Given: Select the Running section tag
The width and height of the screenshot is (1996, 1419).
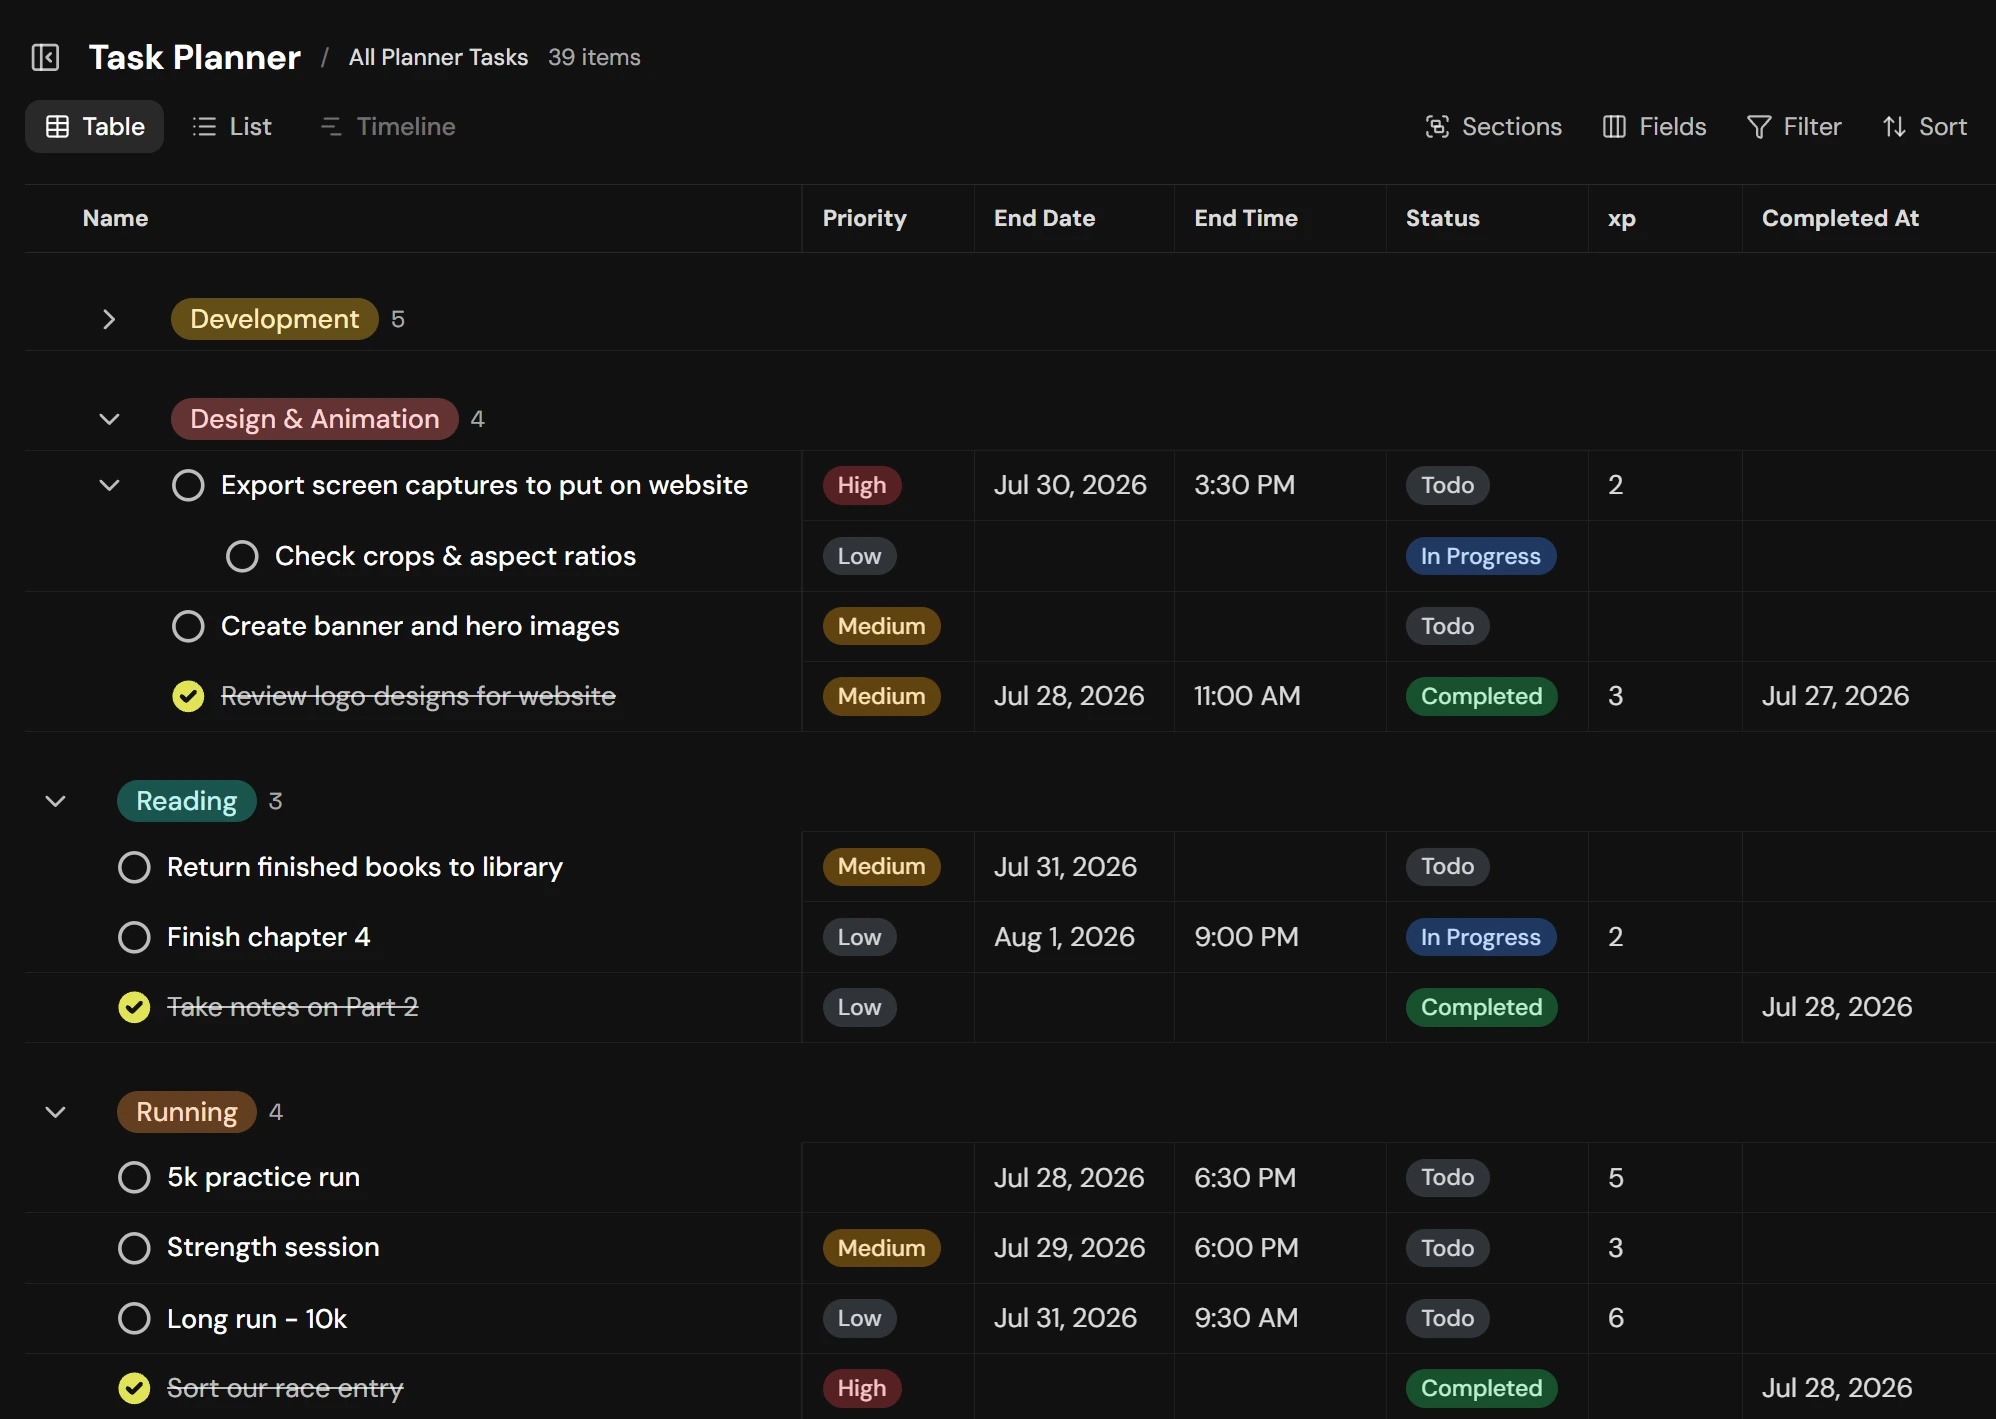Looking at the screenshot, I should [x=186, y=1112].
